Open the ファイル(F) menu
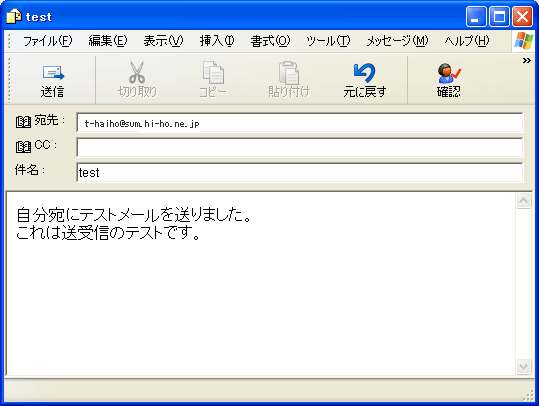 click(x=47, y=41)
